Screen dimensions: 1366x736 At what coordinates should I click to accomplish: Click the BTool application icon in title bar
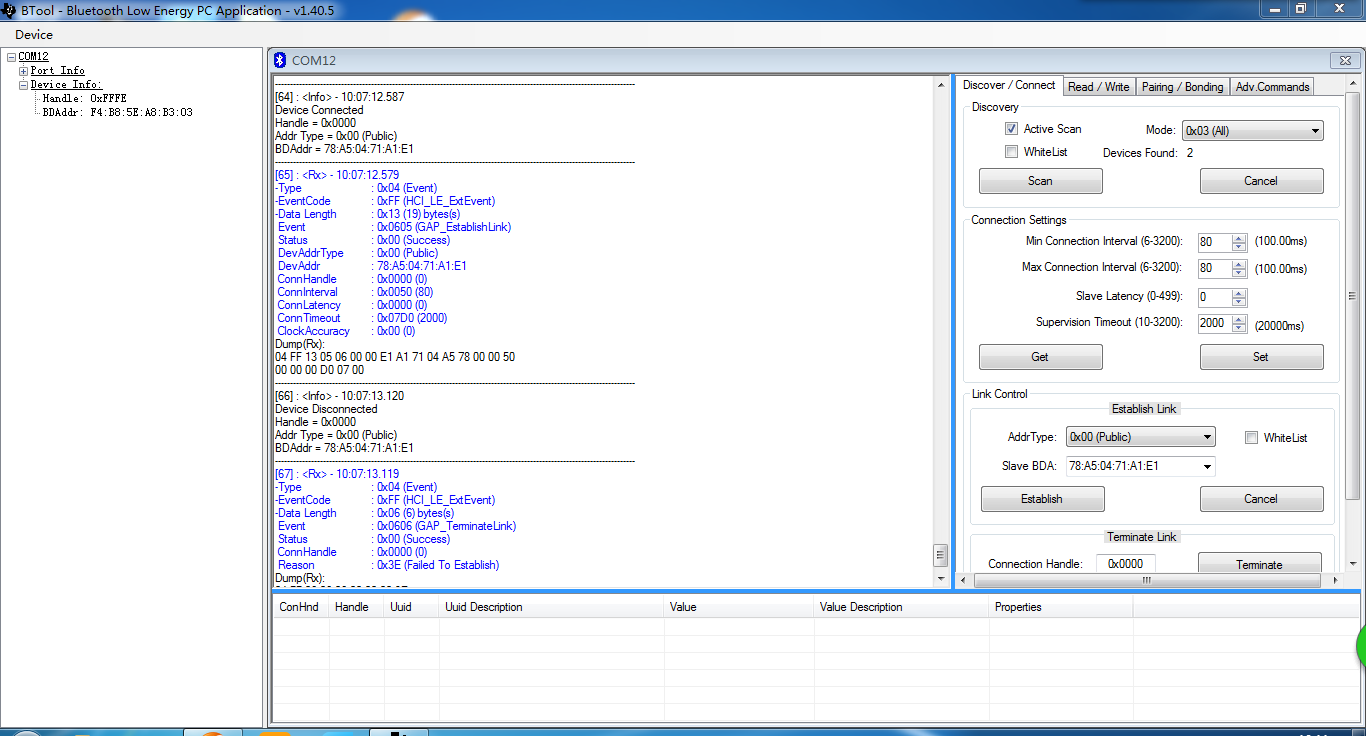click(9, 10)
